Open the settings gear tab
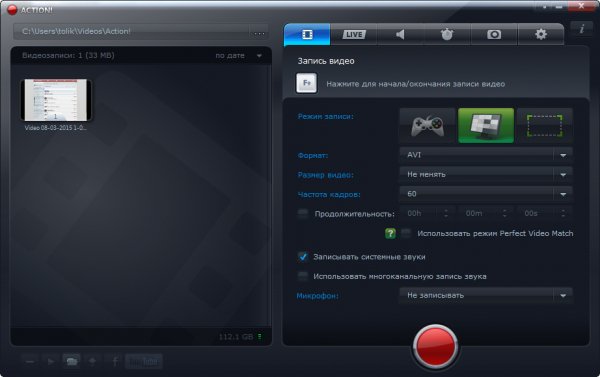This screenshot has width=600, height=377. click(541, 34)
